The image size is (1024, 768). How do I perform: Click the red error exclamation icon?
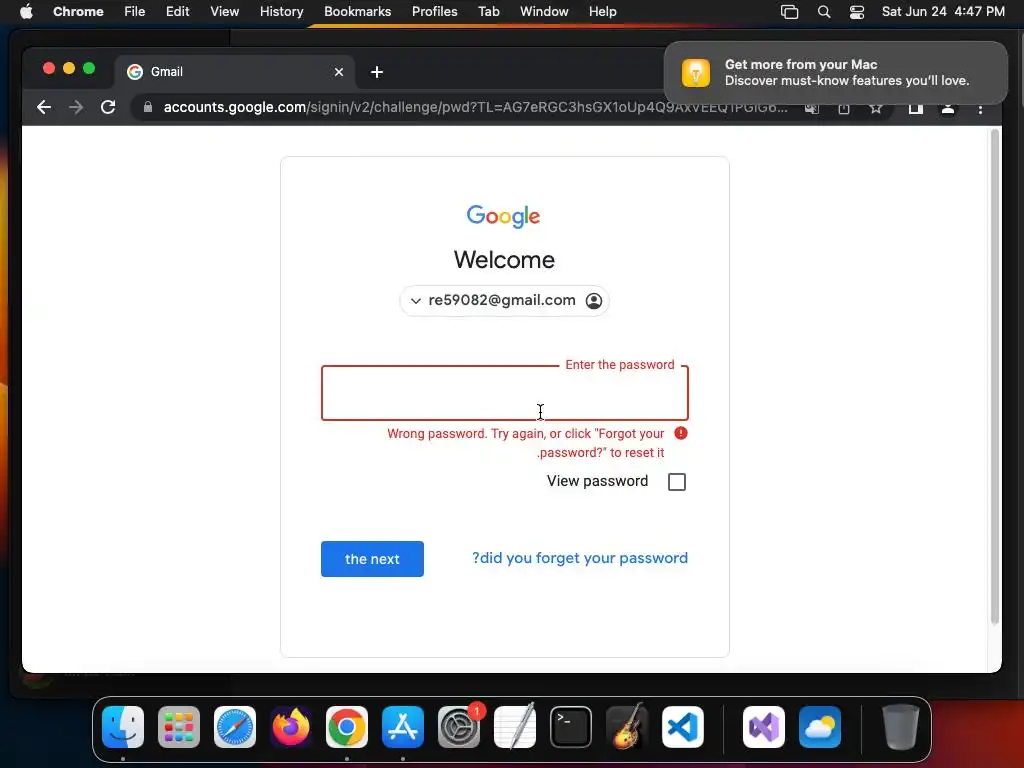[x=680, y=433]
